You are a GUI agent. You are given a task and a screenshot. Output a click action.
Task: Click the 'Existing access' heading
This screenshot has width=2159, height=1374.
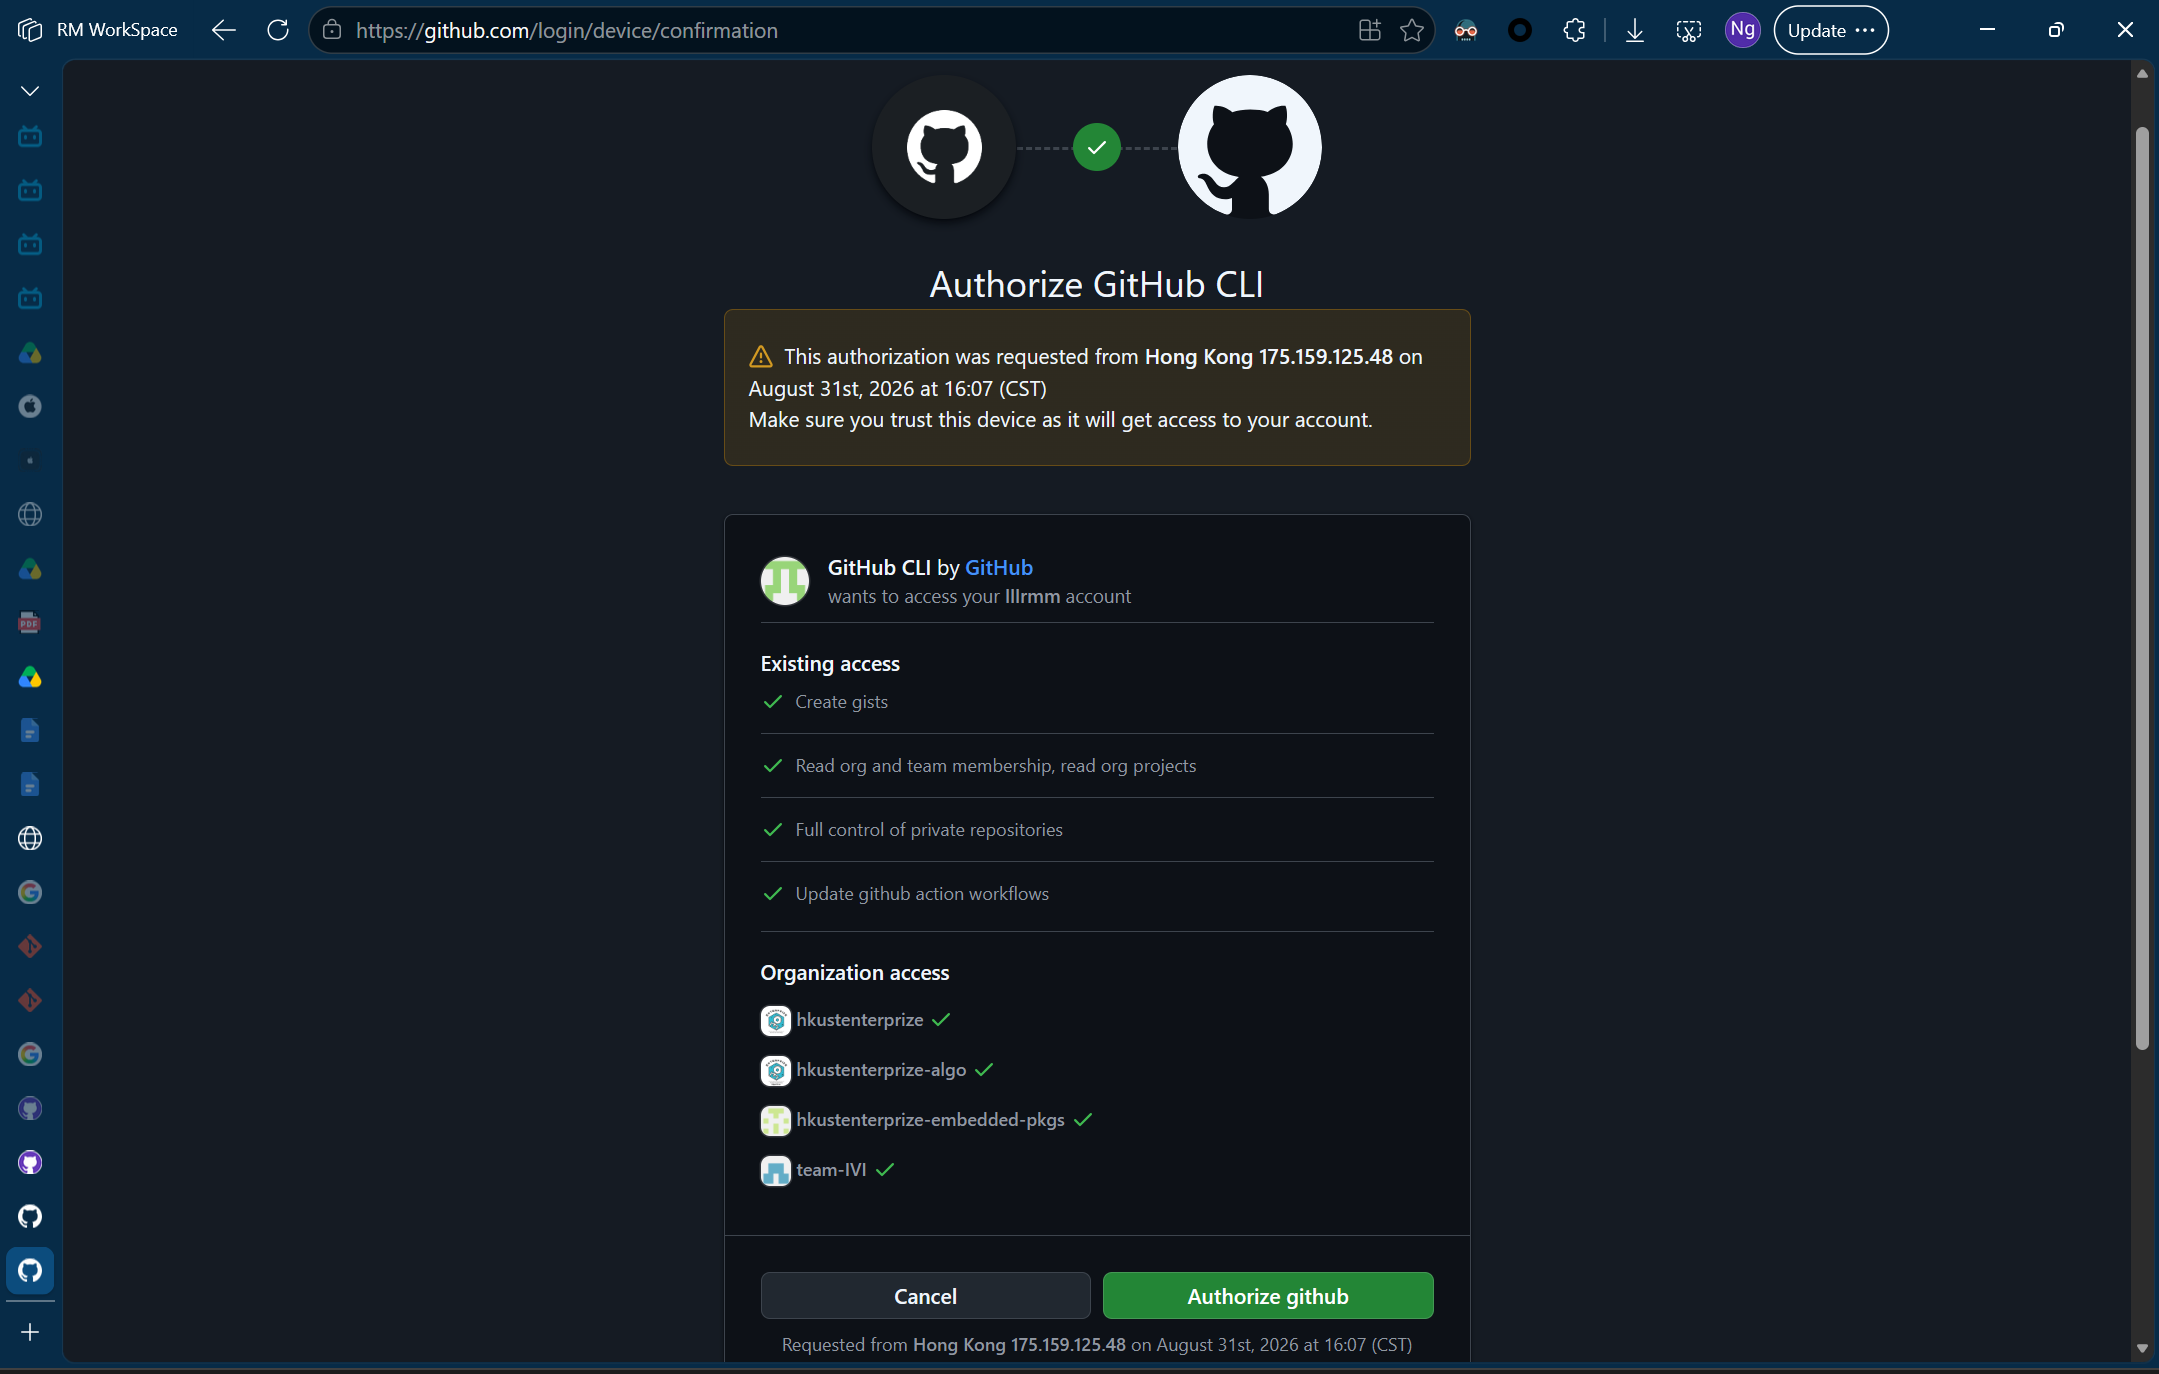tap(830, 664)
